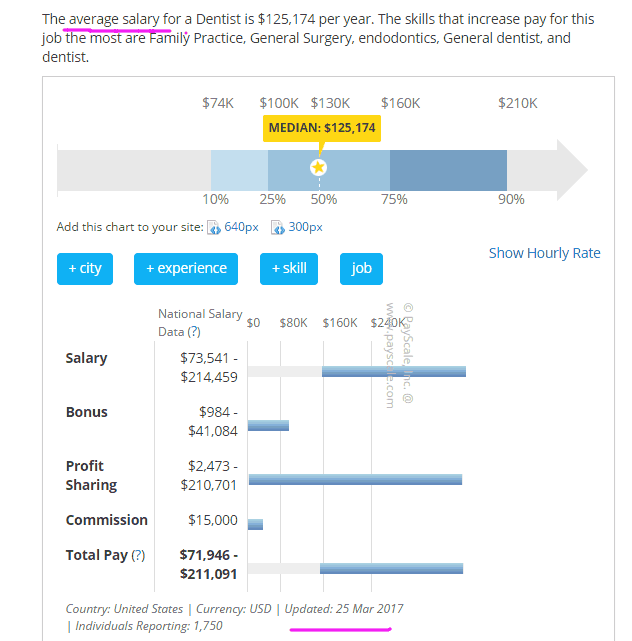Click the 10% to 25% percentile segment
This screenshot has height=641, width=632.
pos(240,170)
